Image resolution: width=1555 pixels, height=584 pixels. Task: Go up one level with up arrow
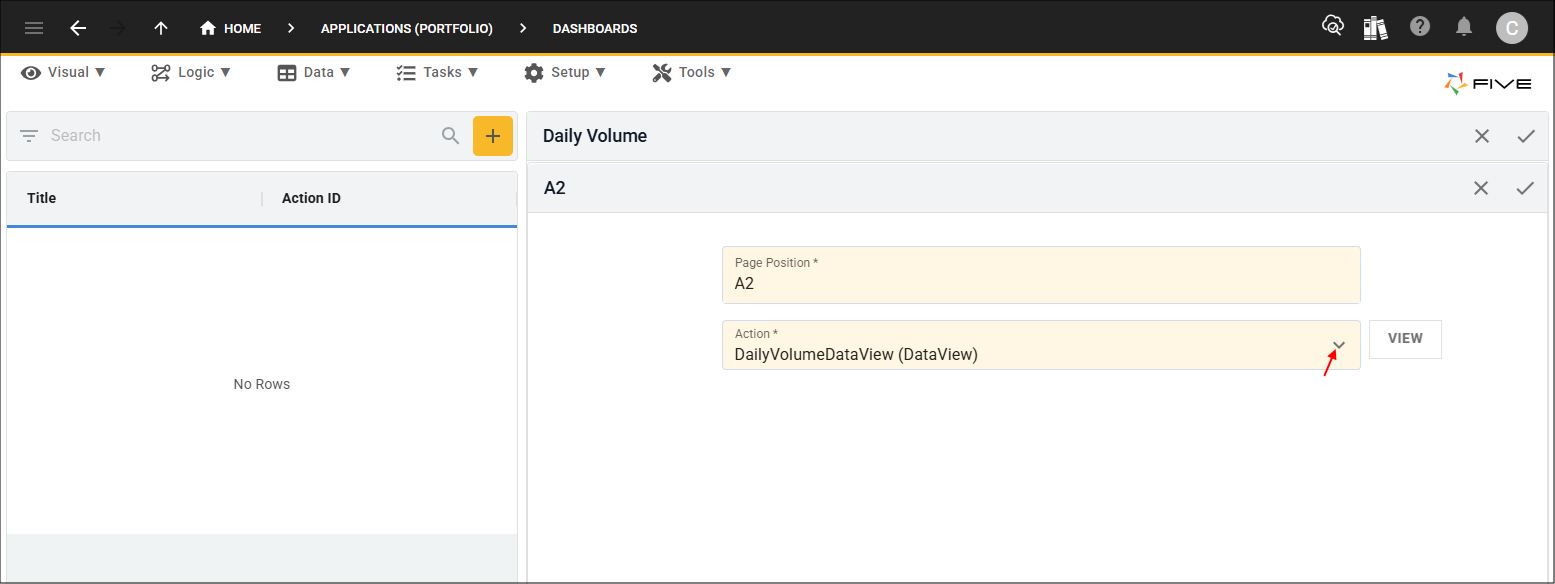pyautogui.click(x=161, y=28)
